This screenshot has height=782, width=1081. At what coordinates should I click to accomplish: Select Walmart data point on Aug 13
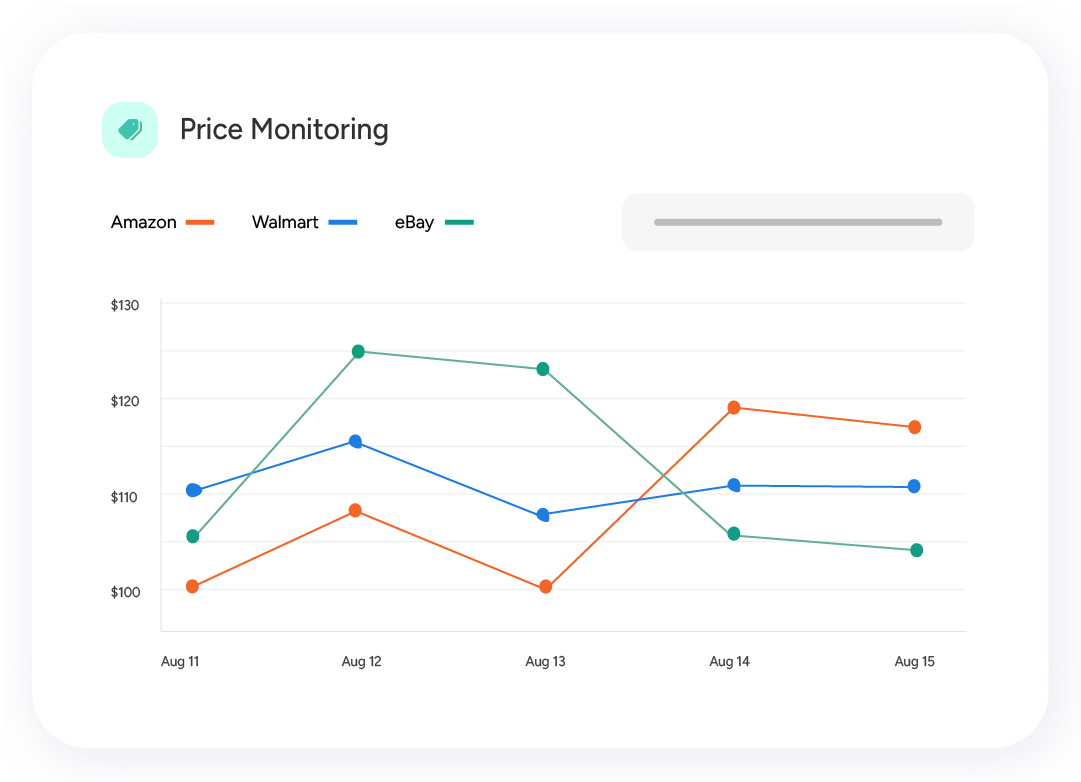[543, 515]
